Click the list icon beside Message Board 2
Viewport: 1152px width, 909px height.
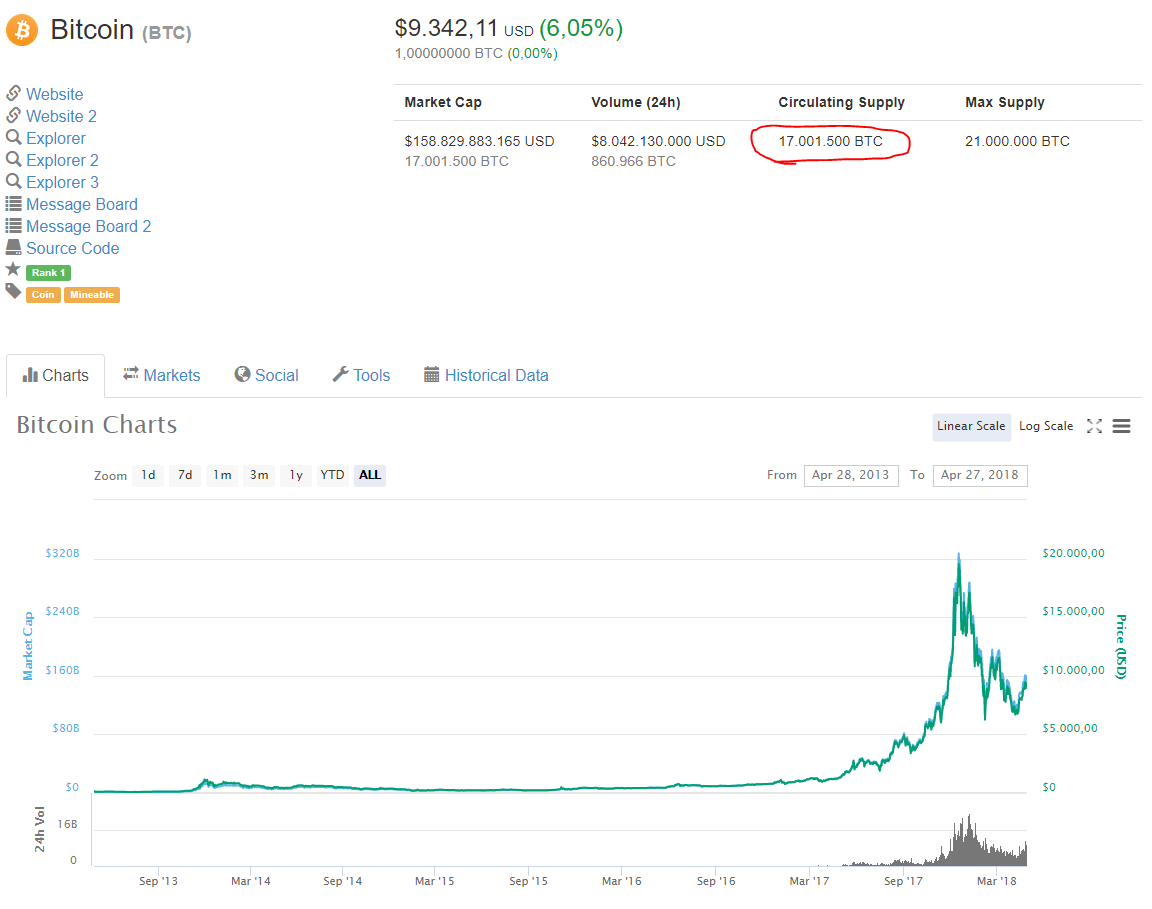coord(13,226)
